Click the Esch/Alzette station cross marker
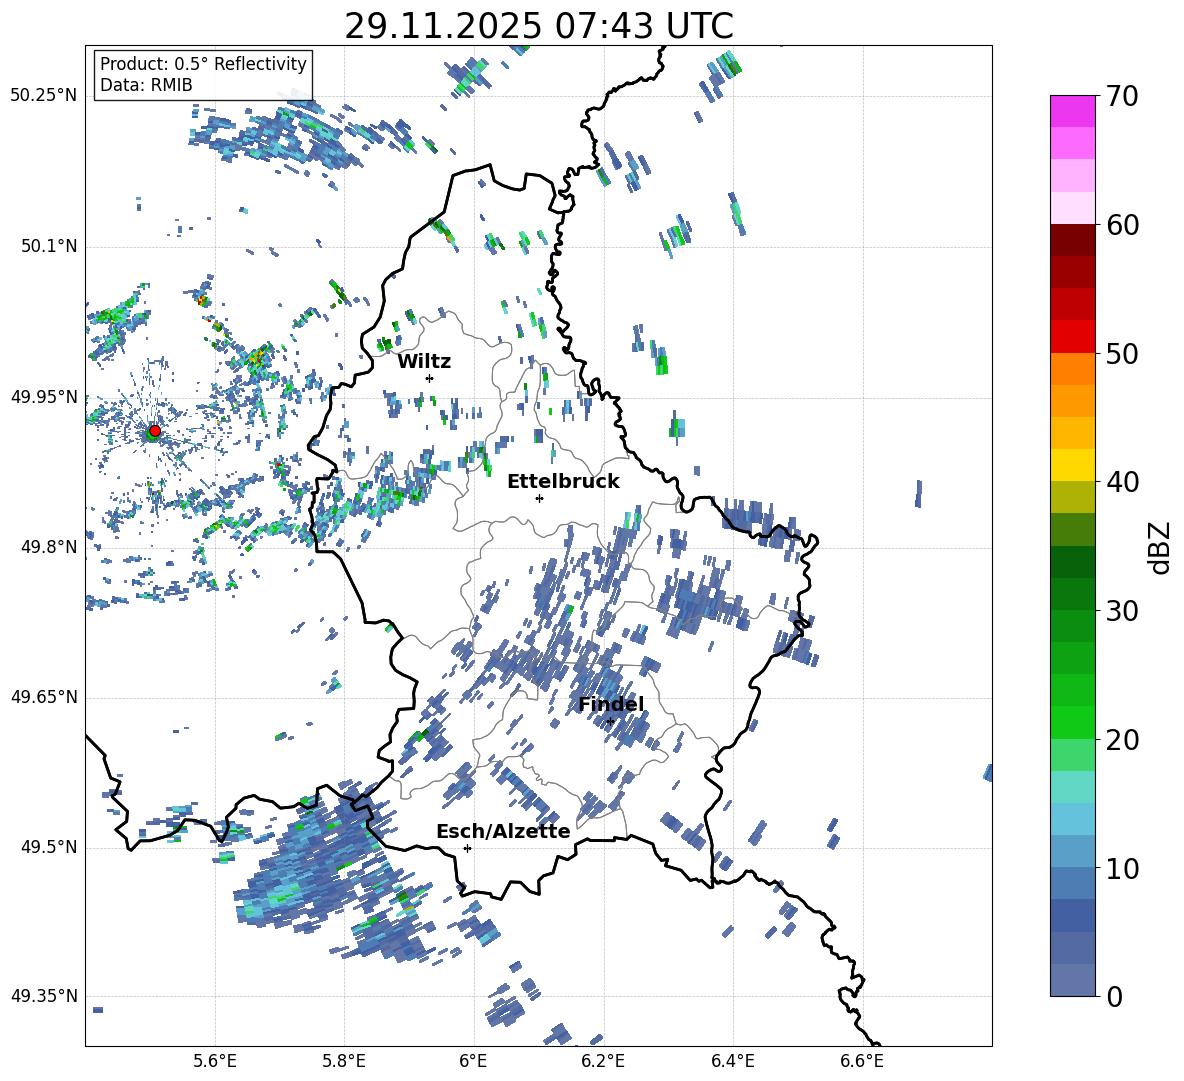This screenshot has height=1081, width=1184. click(x=467, y=848)
